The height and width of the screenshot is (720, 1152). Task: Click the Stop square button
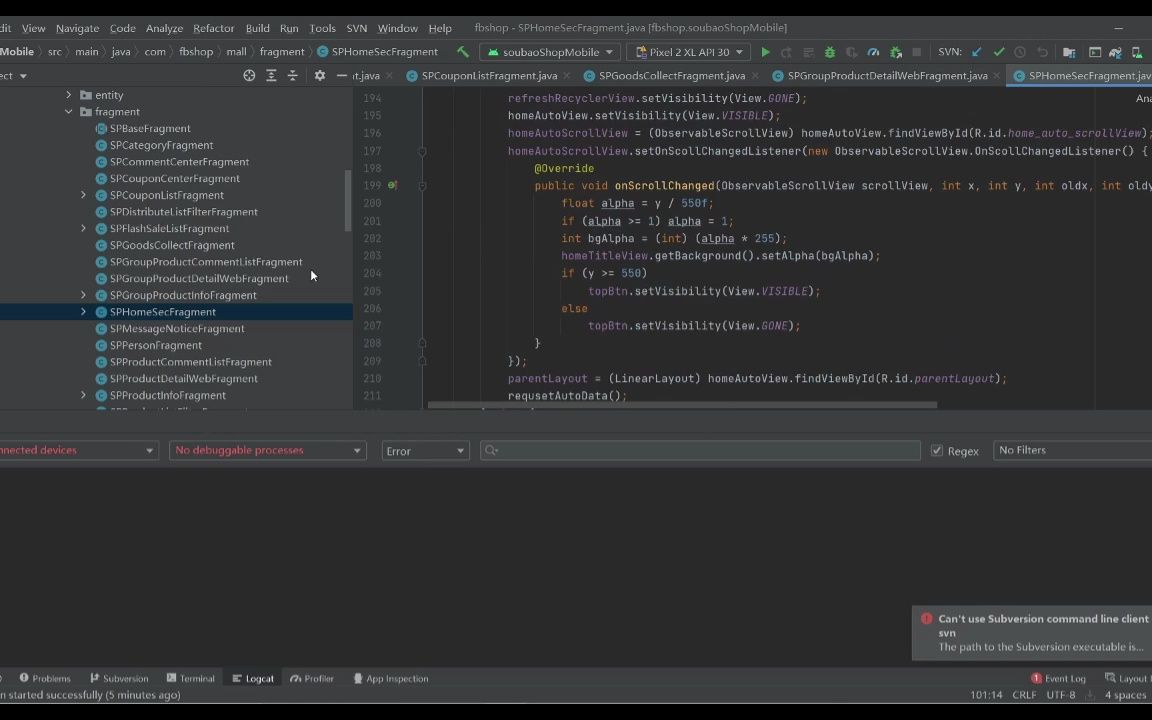coord(916,52)
